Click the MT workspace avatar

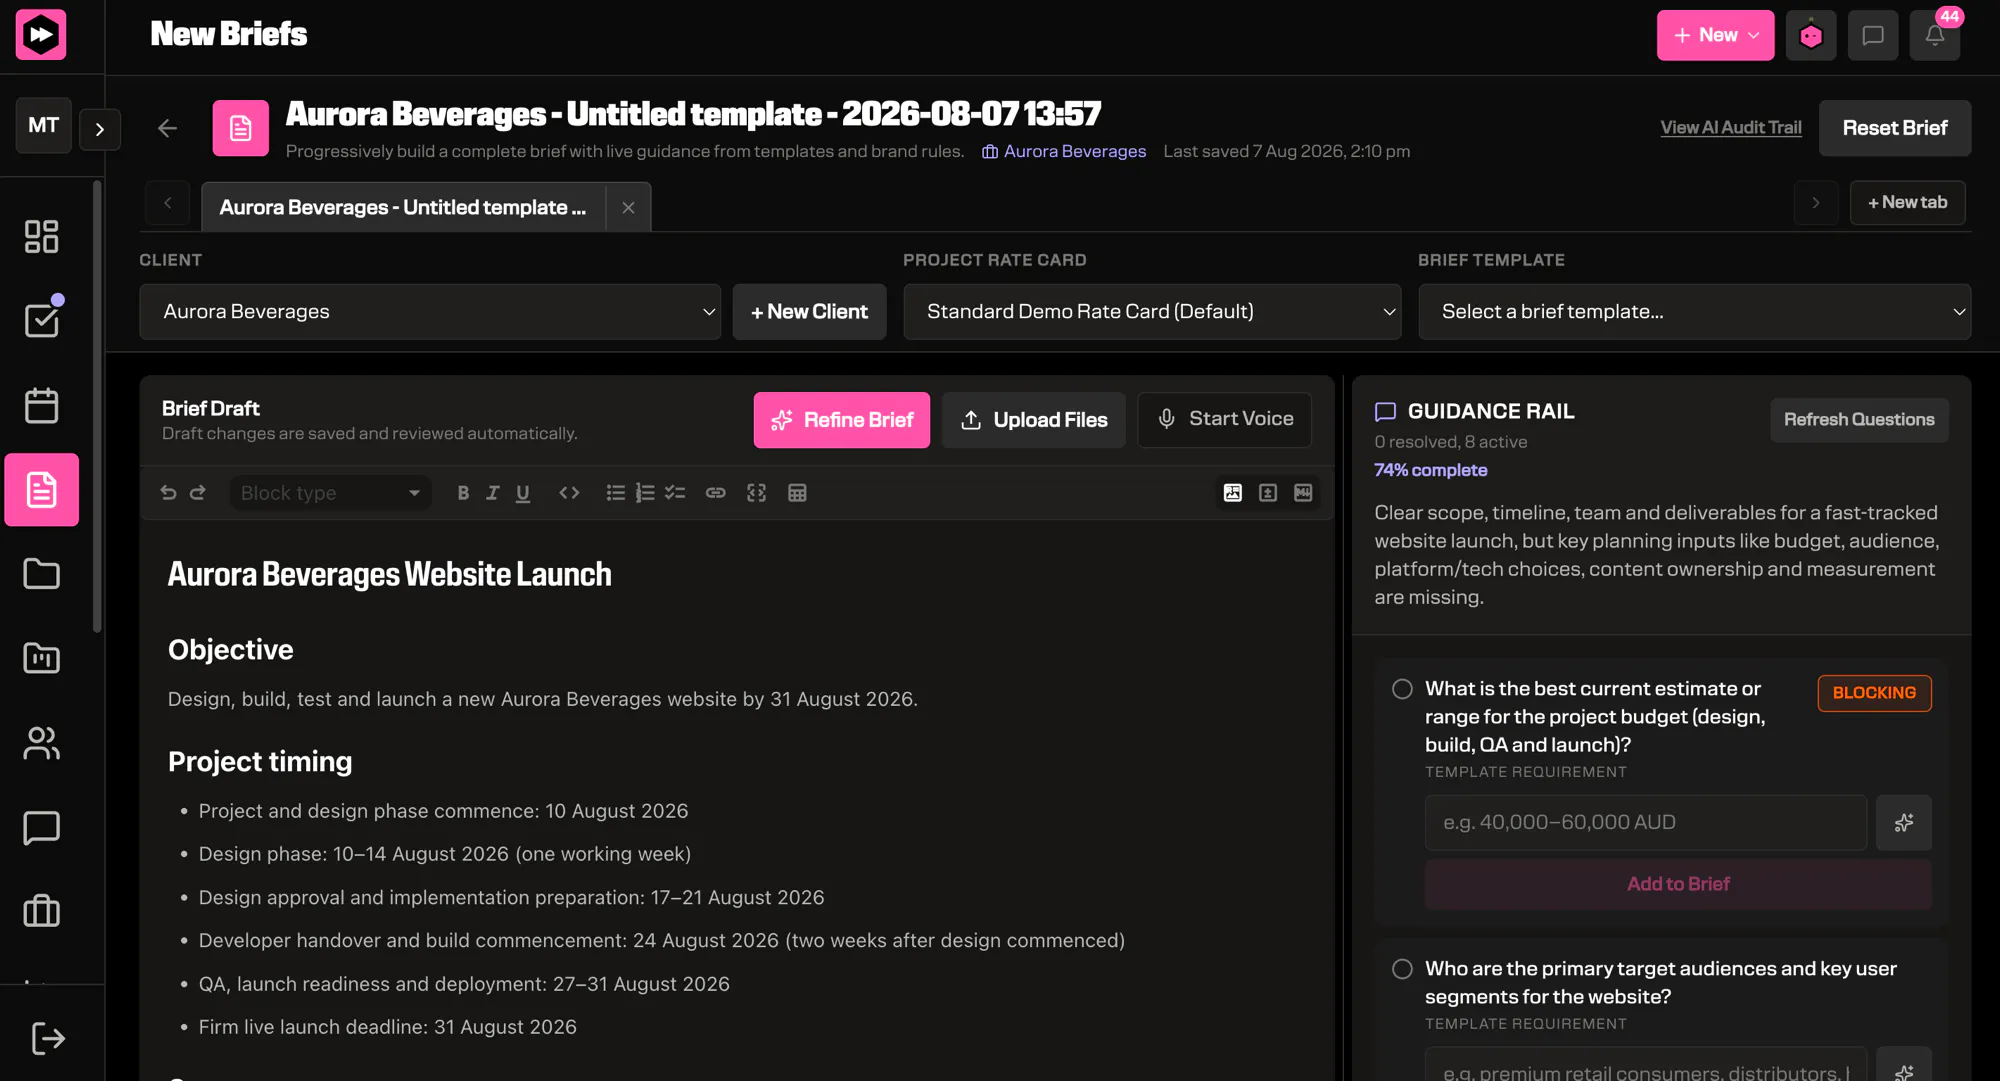pos(43,125)
